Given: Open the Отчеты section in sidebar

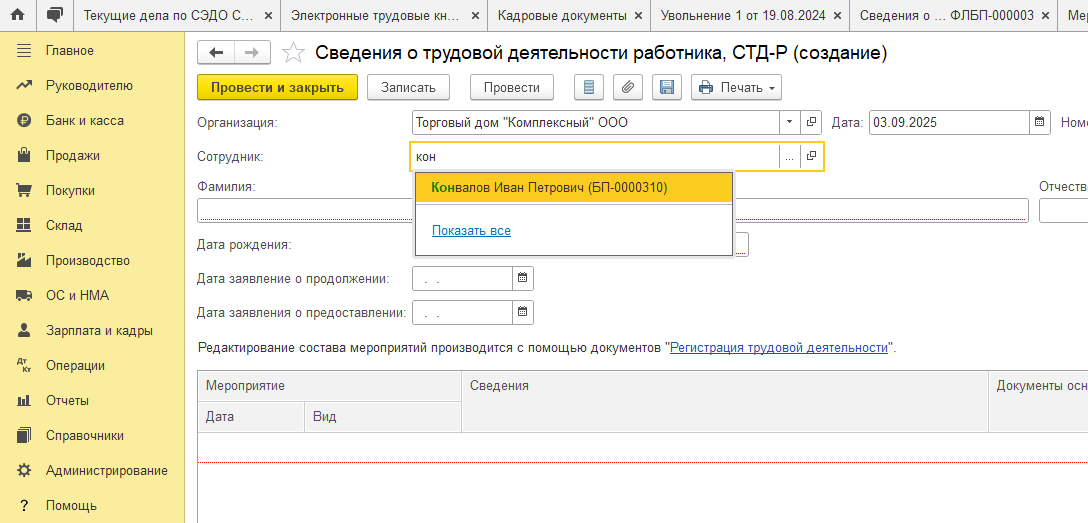Looking at the screenshot, I should coord(67,400).
